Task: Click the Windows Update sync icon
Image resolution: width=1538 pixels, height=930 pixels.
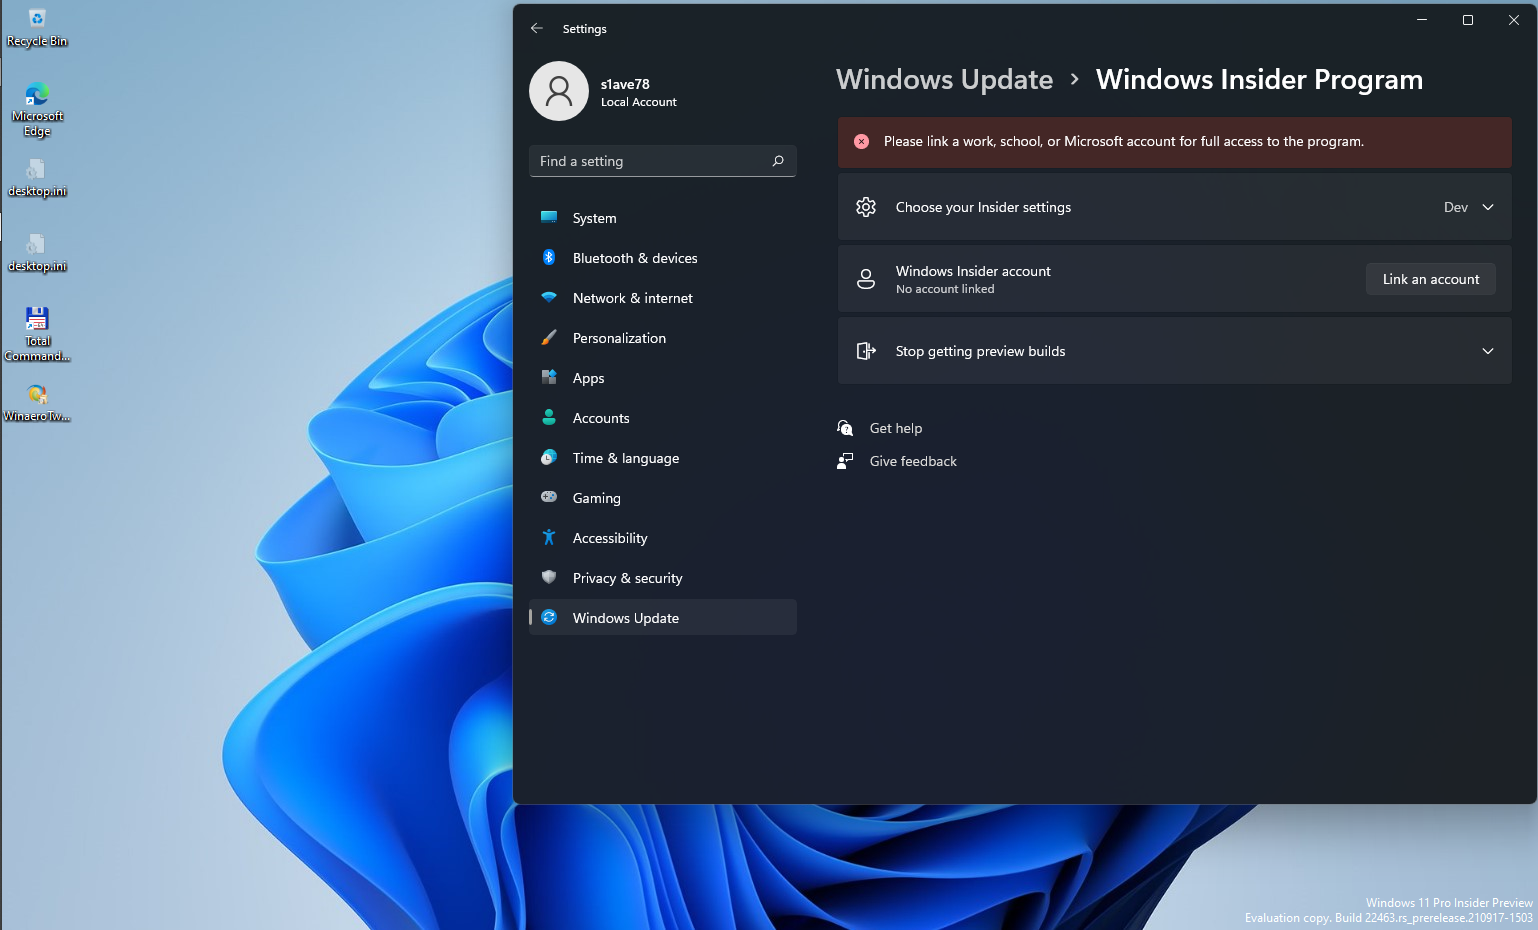Action: (549, 617)
